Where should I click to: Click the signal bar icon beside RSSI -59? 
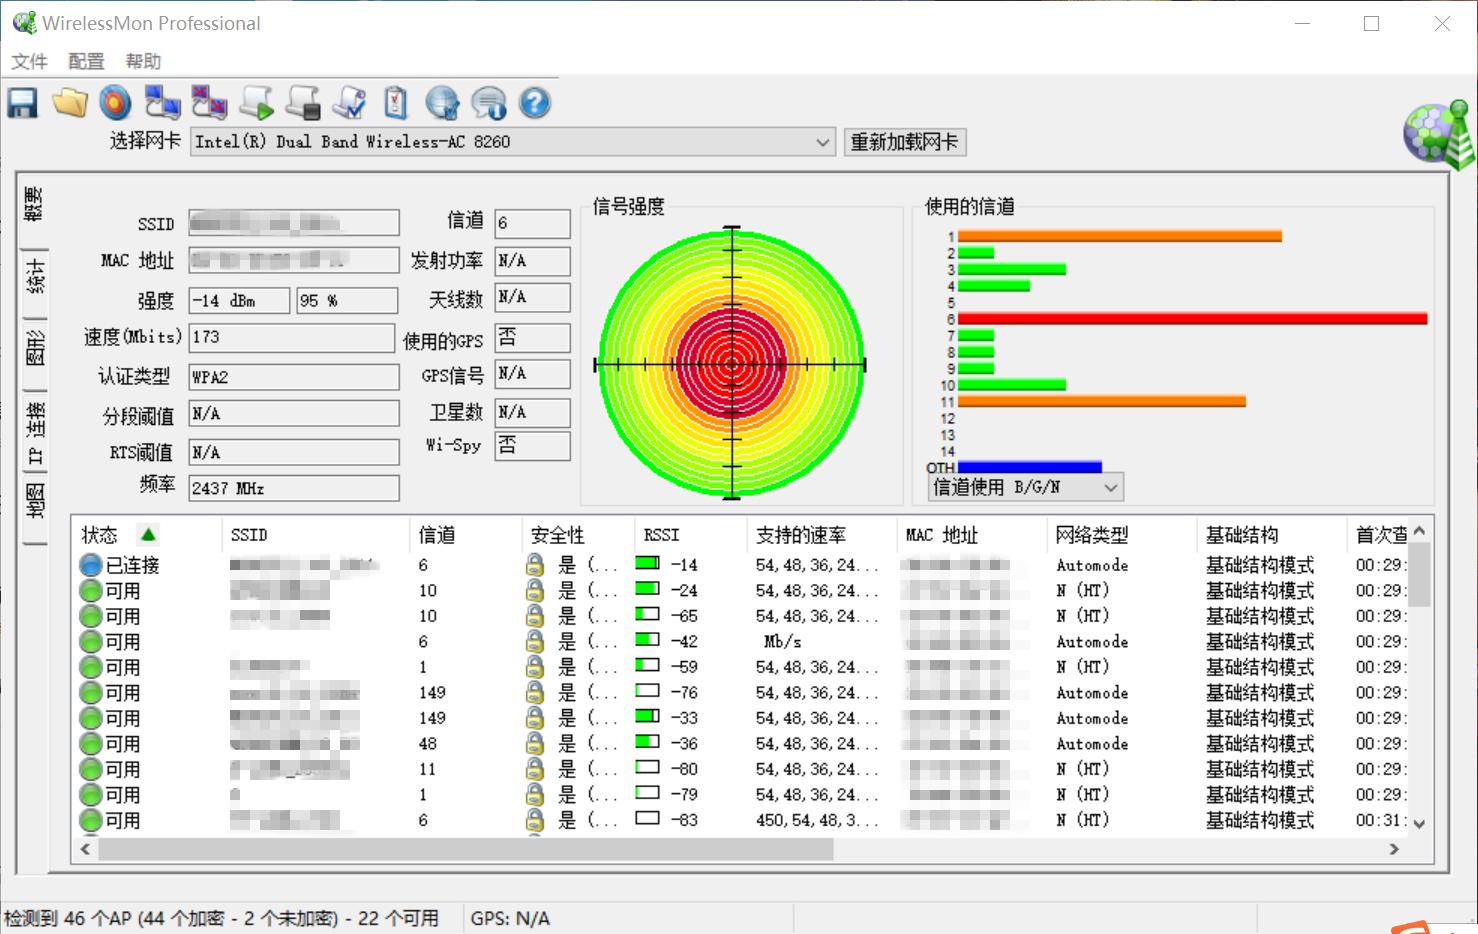tap(647, 666)
